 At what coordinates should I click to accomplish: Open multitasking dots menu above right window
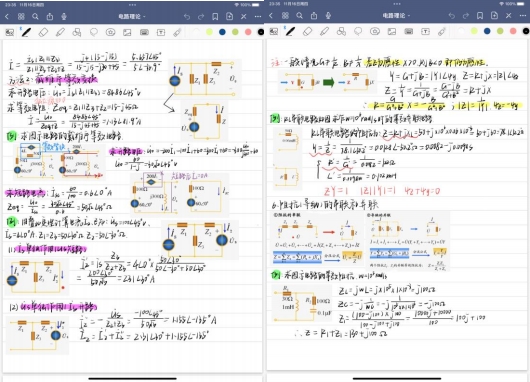point(397,4)
